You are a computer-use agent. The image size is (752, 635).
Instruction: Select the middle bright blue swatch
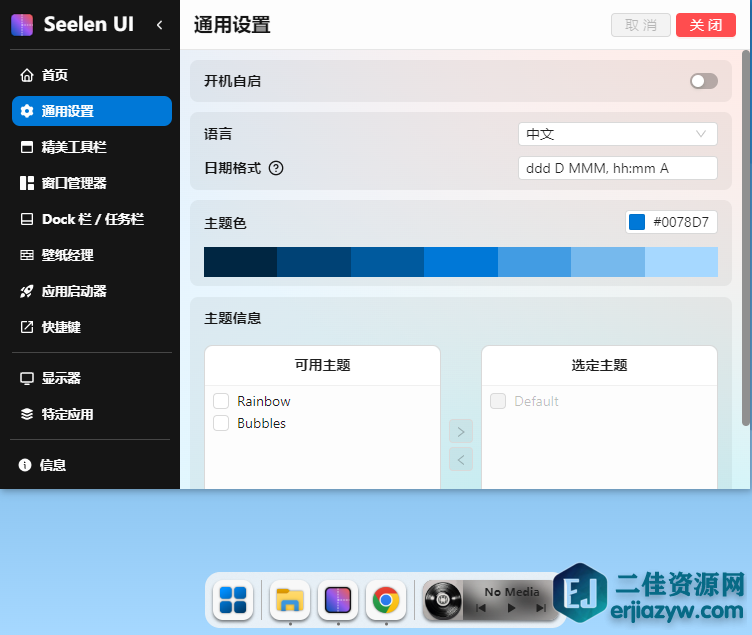461,262
